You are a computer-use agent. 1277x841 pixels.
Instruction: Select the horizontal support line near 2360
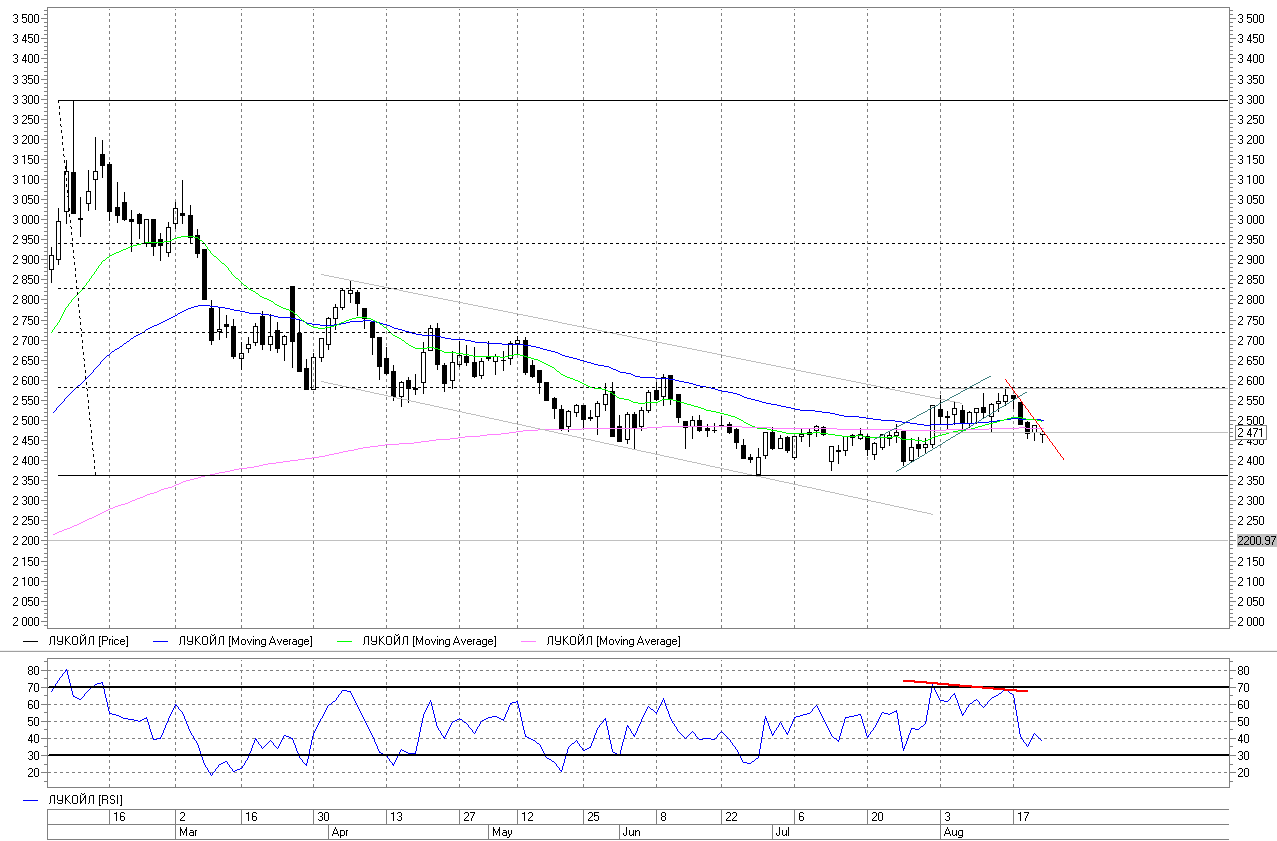(x=600, y=476)
